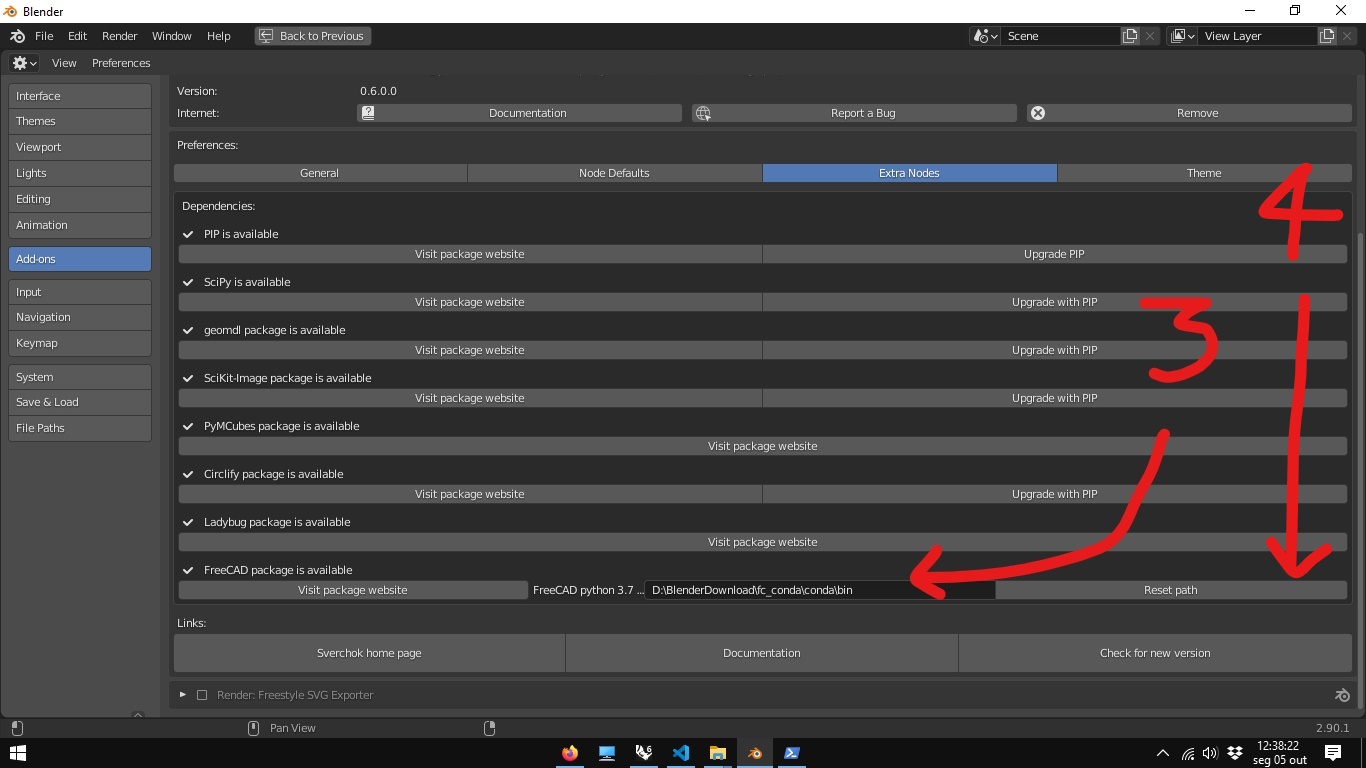Viewport: 1366px width, 768px height.
Task: Expand the Freestyle SVG Exporter add-on entry
Action: pos(183,695)
